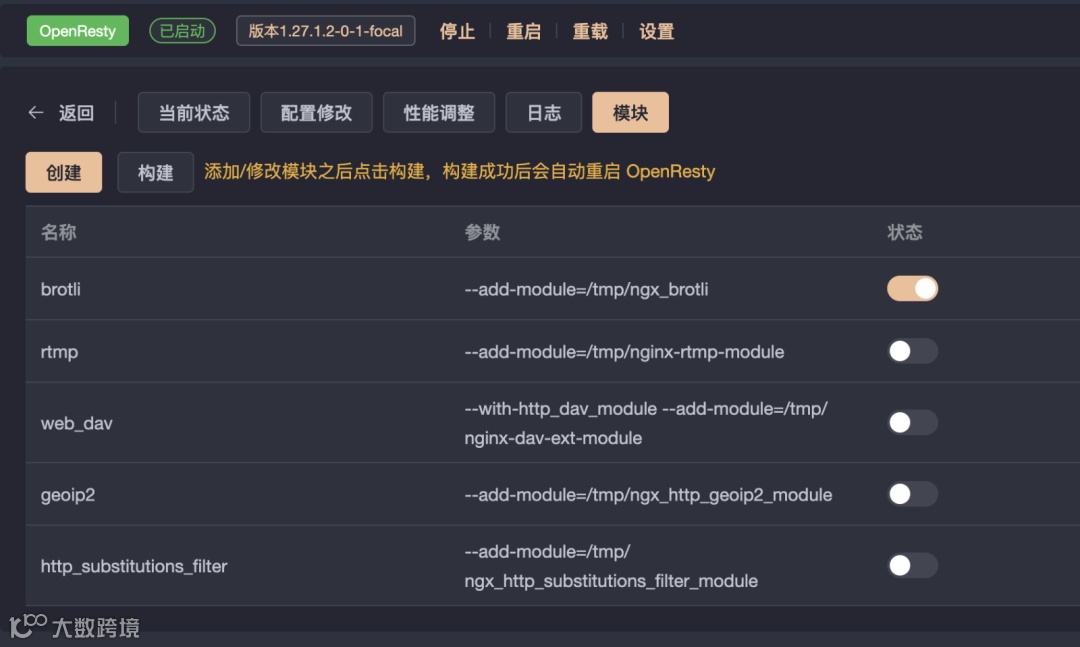Image resolution: width=1080 pixels, height=647 pixels.
Task: Click the back arrow icon next to 返回
Action: pyautogui.click(x=36, y=112)
